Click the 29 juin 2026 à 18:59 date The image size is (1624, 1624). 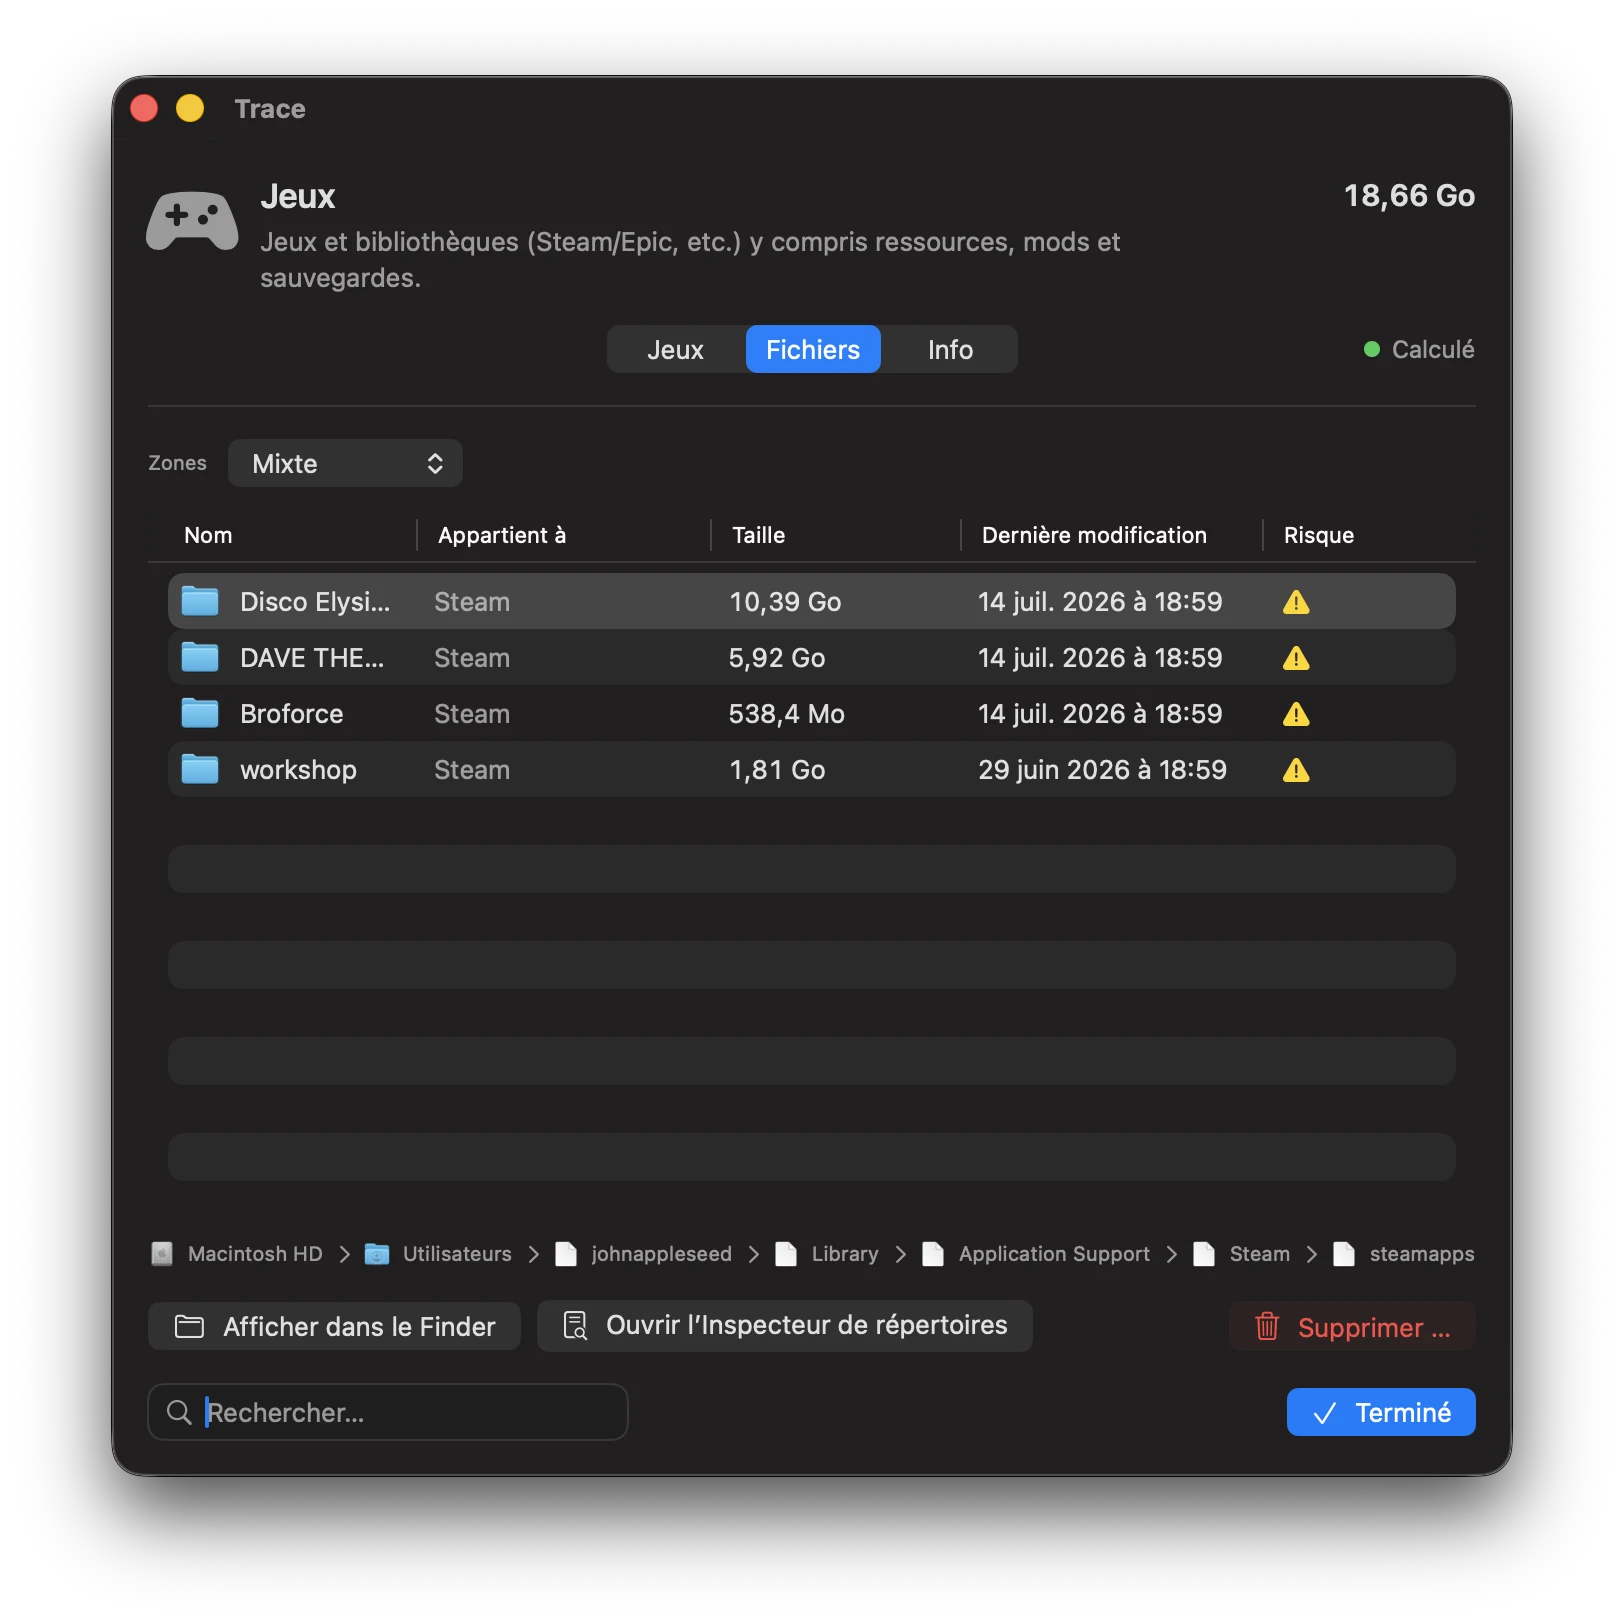[1102, 770]
